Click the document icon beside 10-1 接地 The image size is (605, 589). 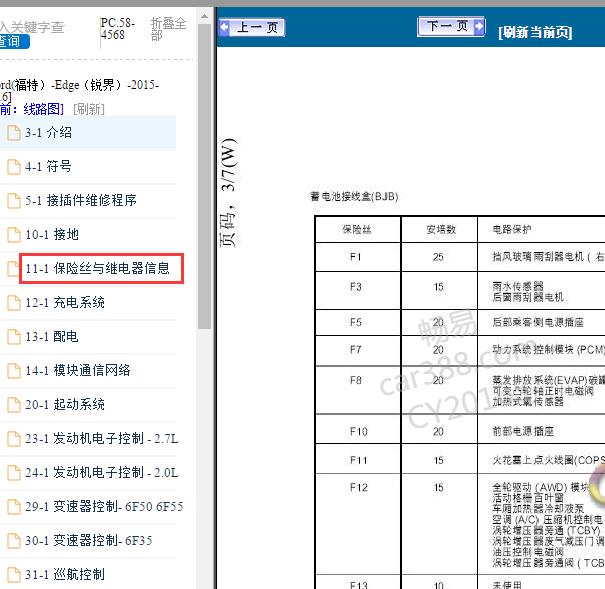click(14, 235)
